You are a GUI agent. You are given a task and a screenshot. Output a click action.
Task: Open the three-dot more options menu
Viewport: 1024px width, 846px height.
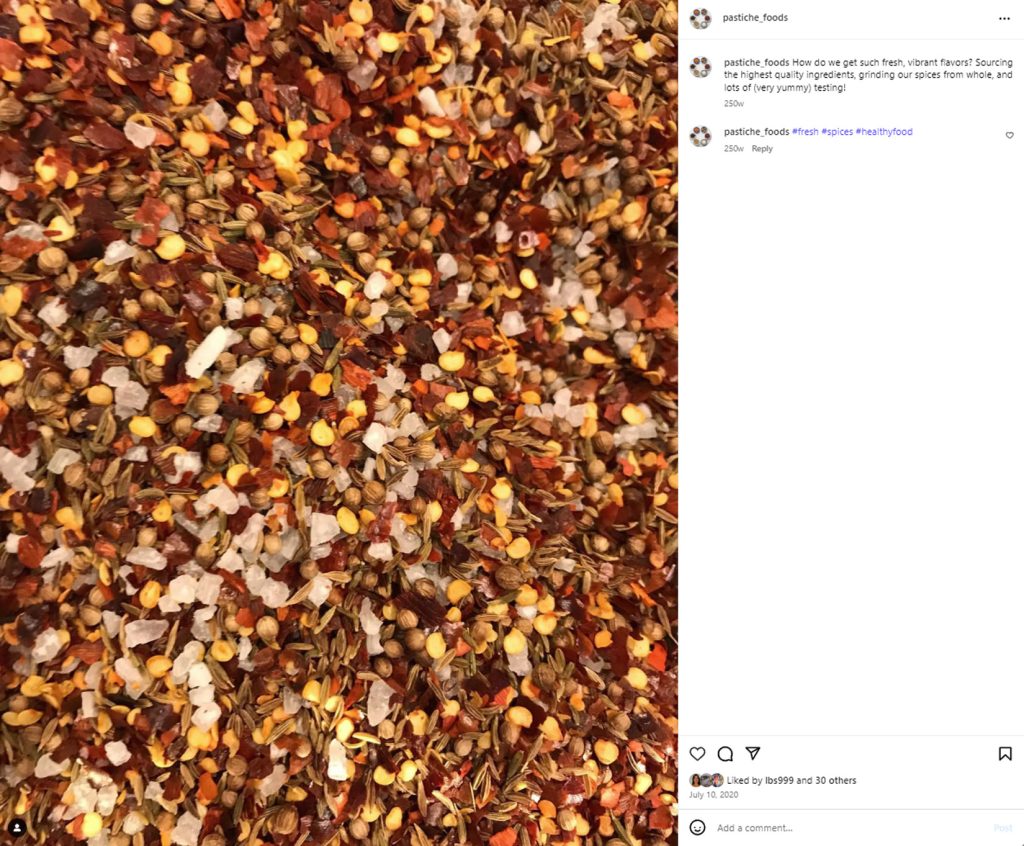click(x=1004, y=18)
